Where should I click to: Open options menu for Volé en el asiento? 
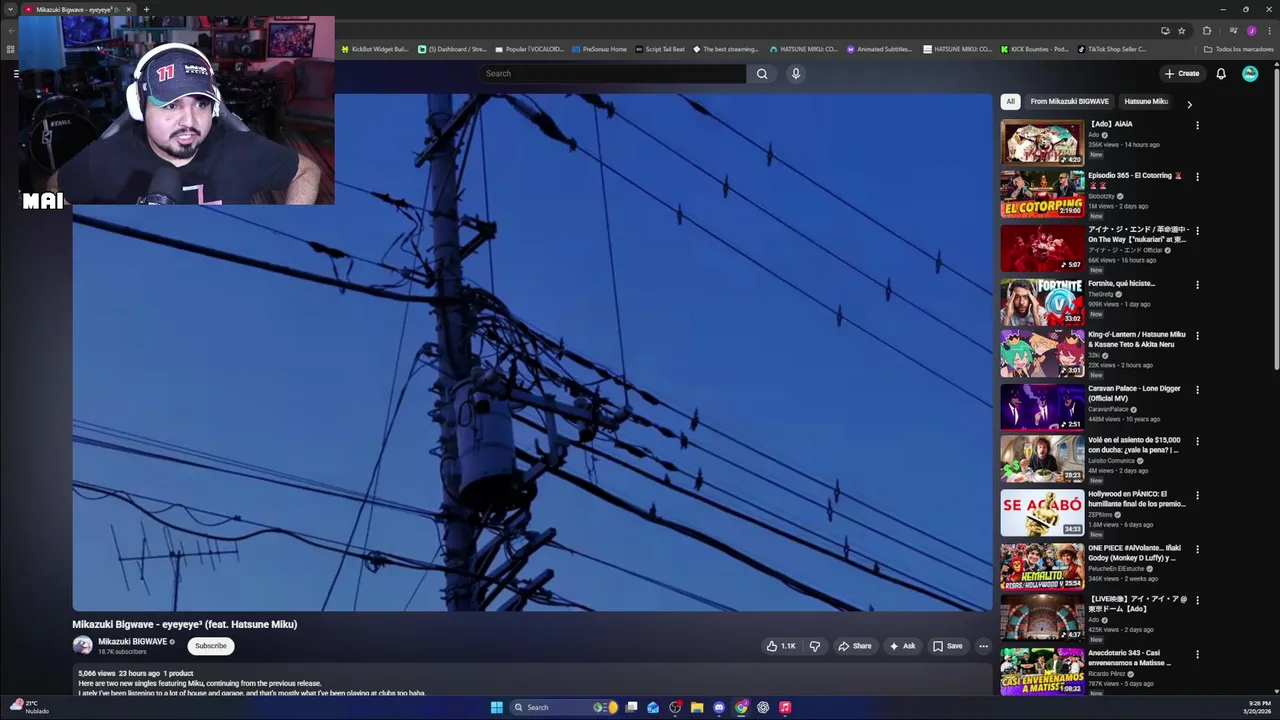coord(1197,441)
